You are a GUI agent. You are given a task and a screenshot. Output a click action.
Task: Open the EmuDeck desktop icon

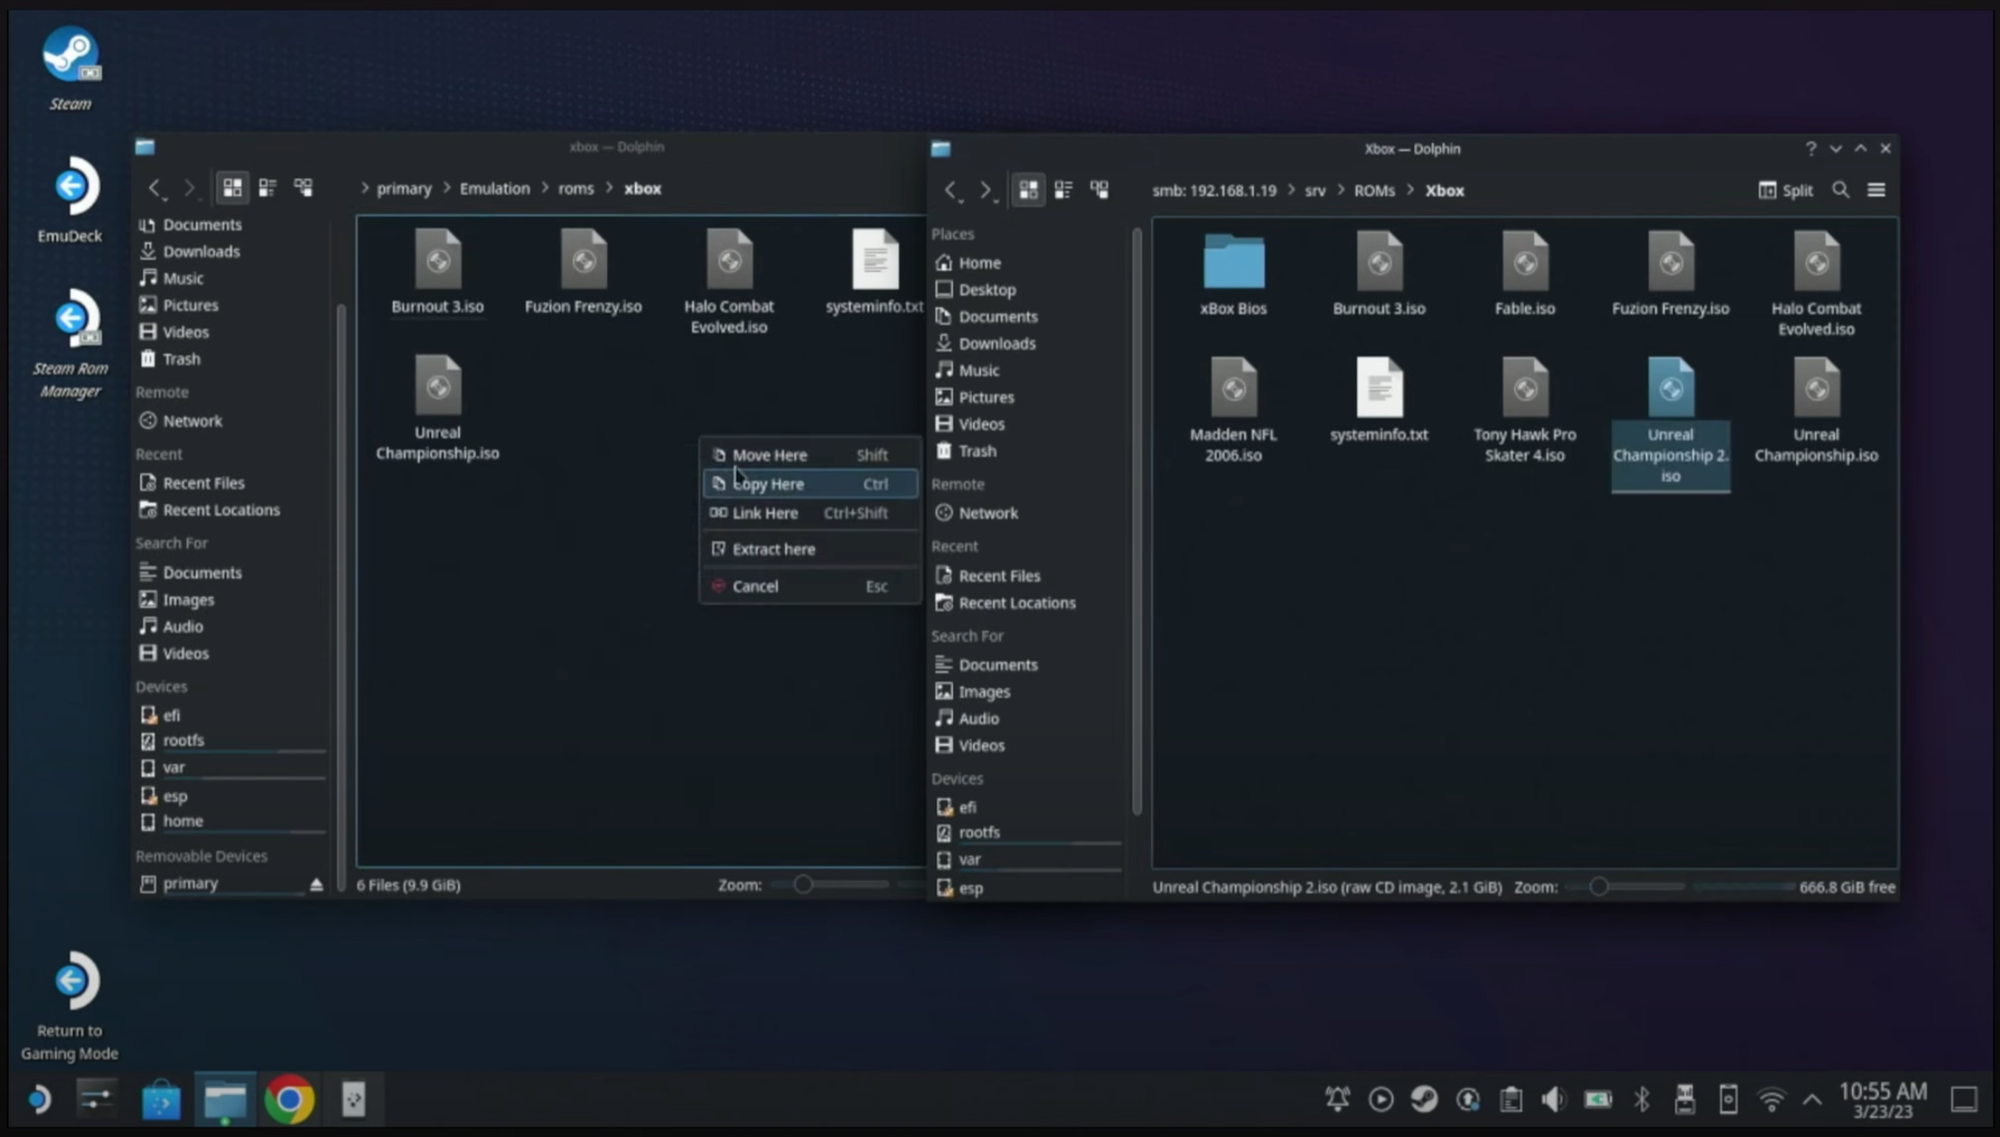pyautogui.click(x=70, y=200)
